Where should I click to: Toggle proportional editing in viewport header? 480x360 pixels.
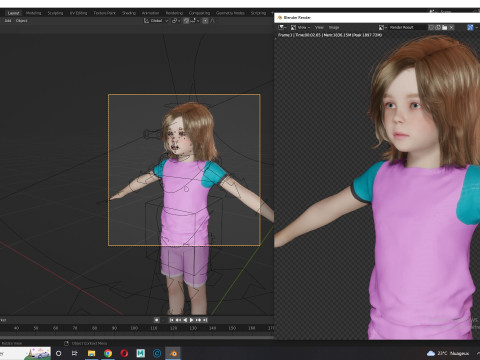205,21
